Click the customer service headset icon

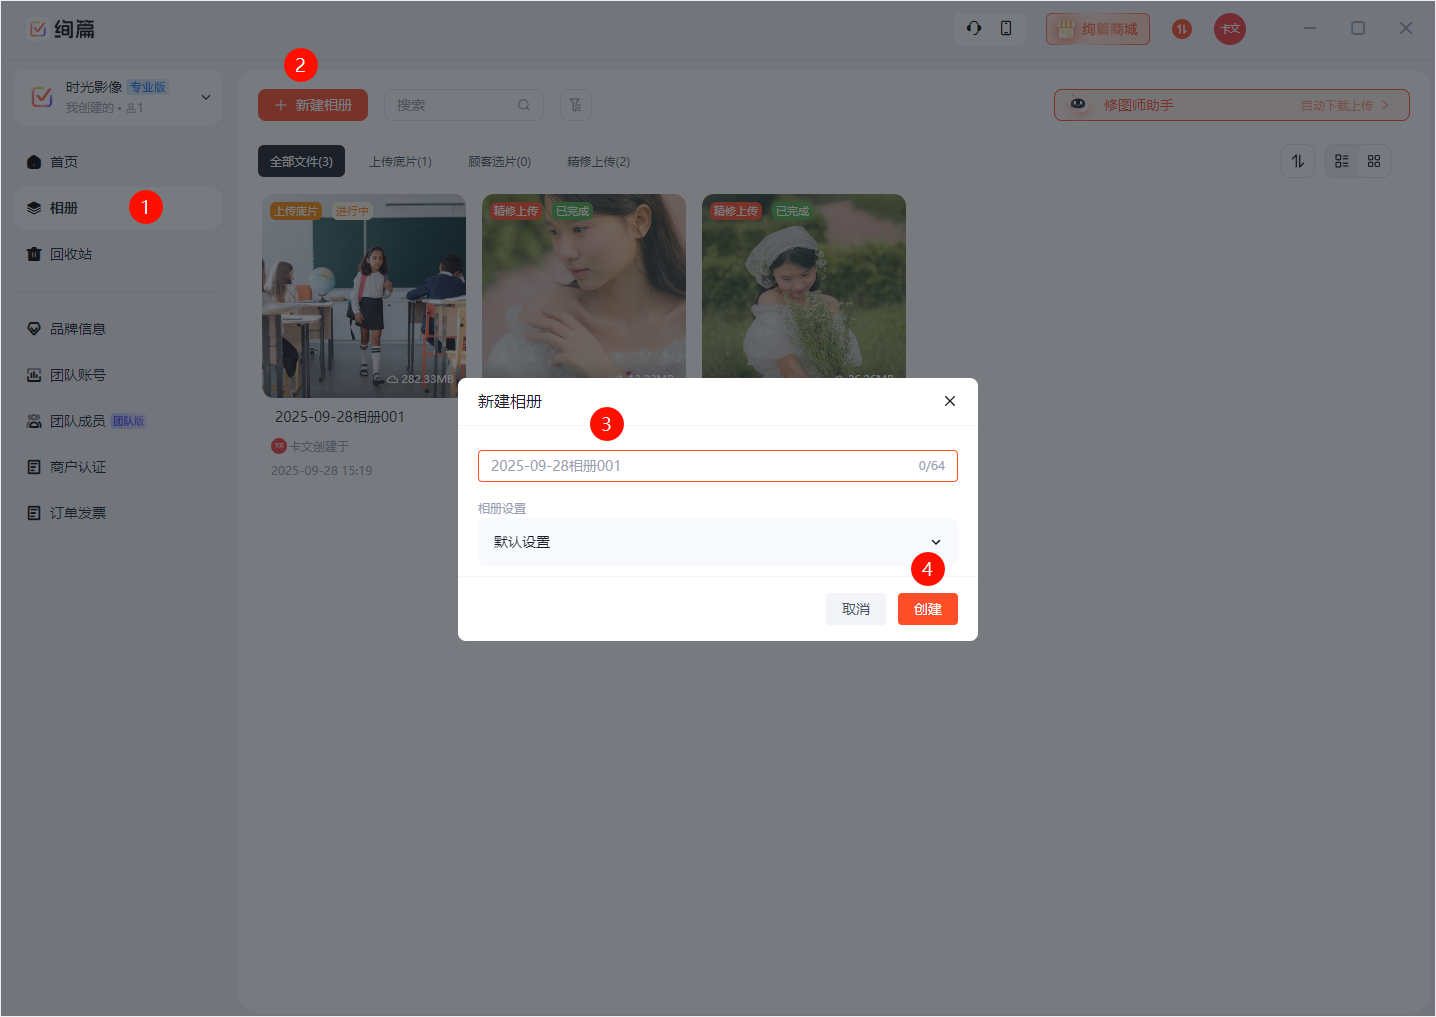(973, 29)
